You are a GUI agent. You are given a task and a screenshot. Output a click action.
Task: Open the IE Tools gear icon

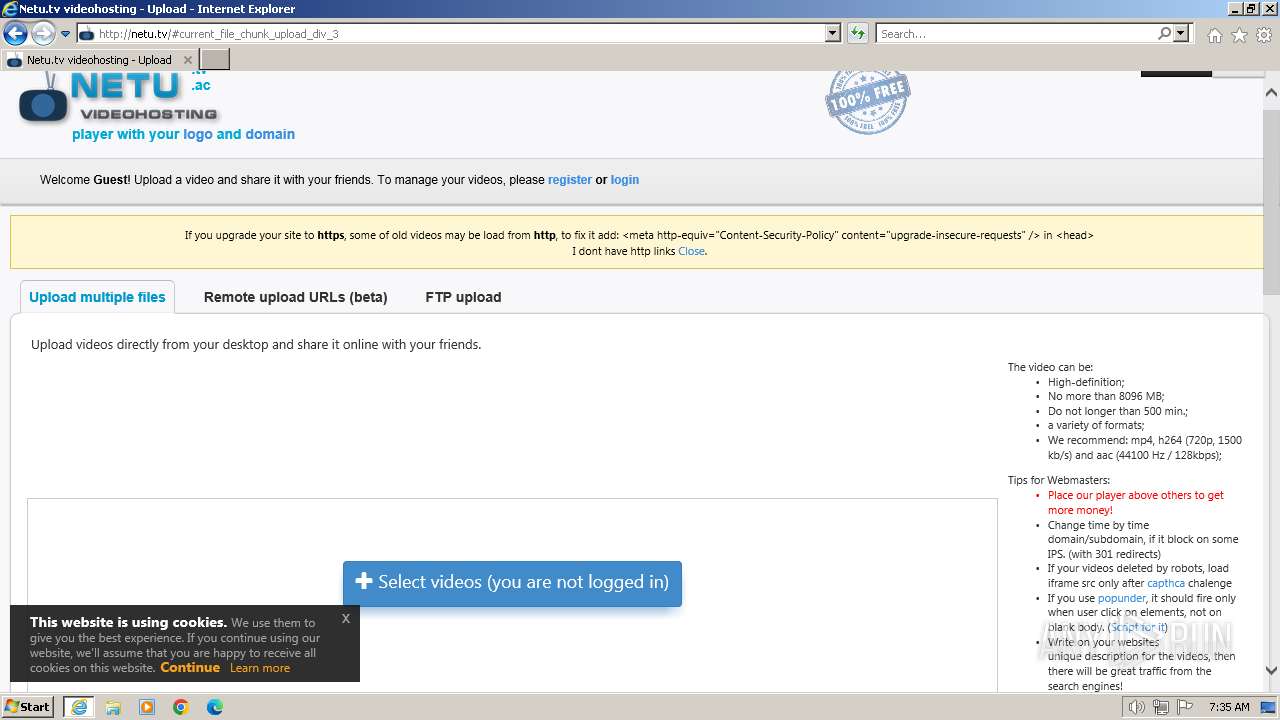1264,35
